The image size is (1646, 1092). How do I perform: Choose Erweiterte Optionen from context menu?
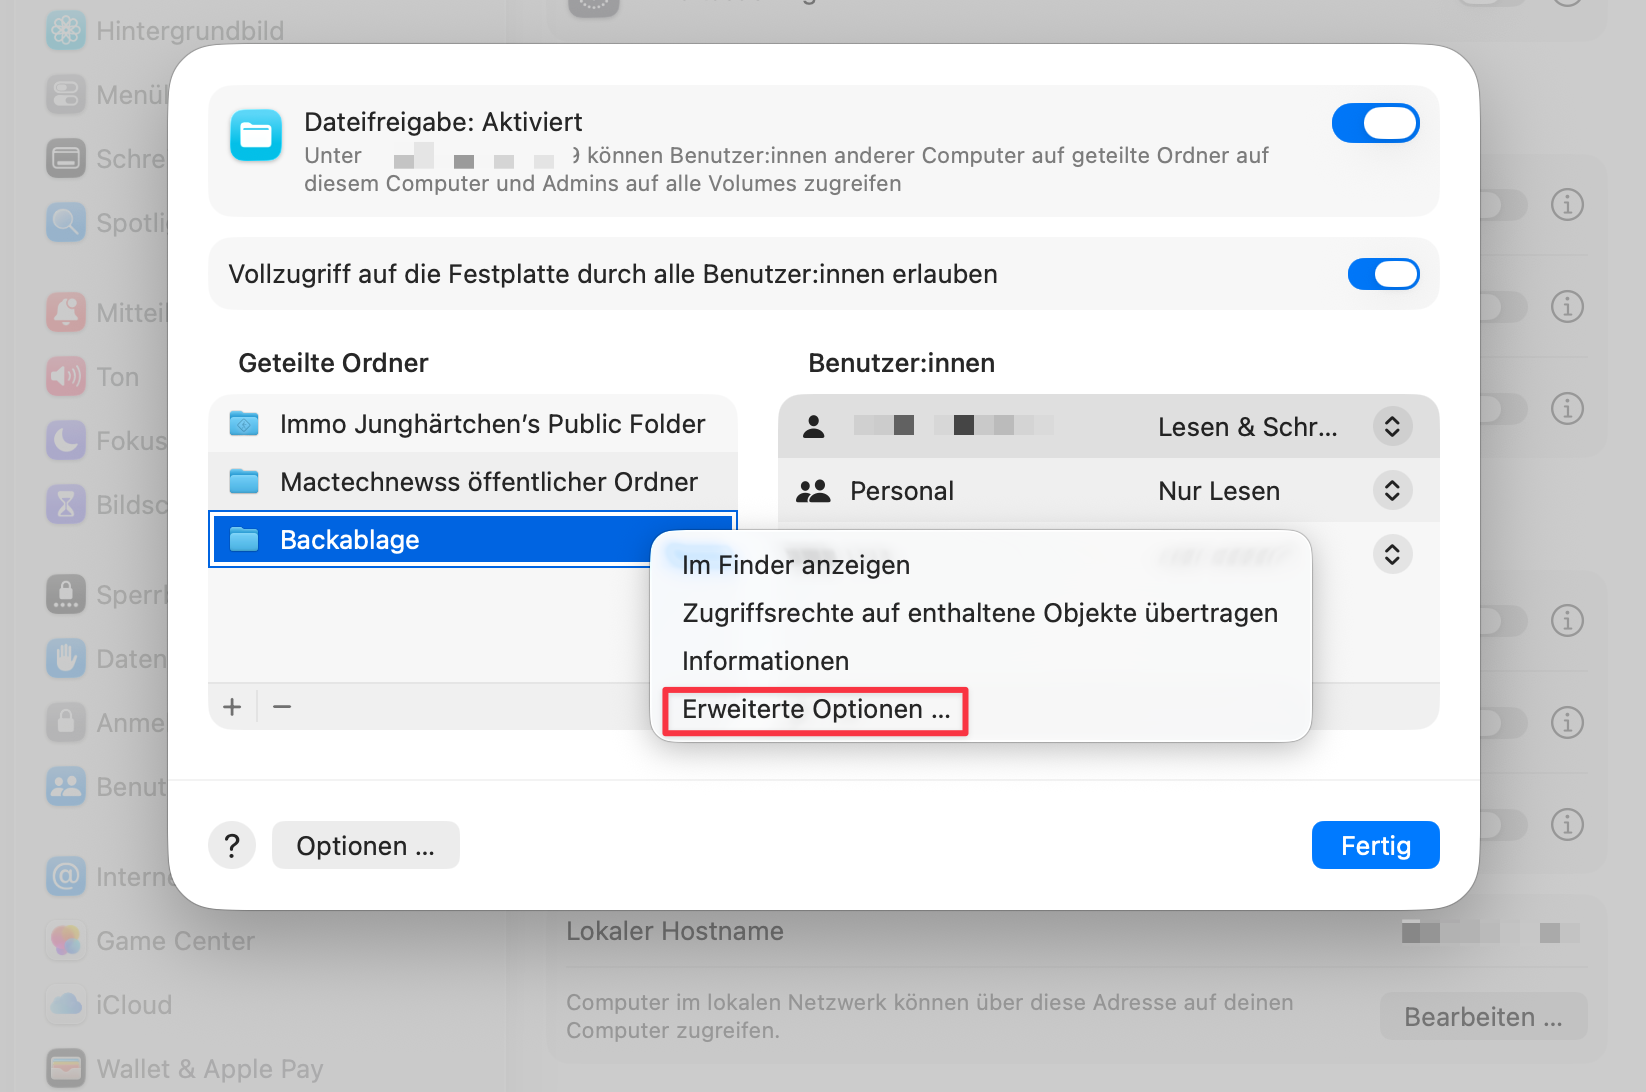tap(815, 710)
